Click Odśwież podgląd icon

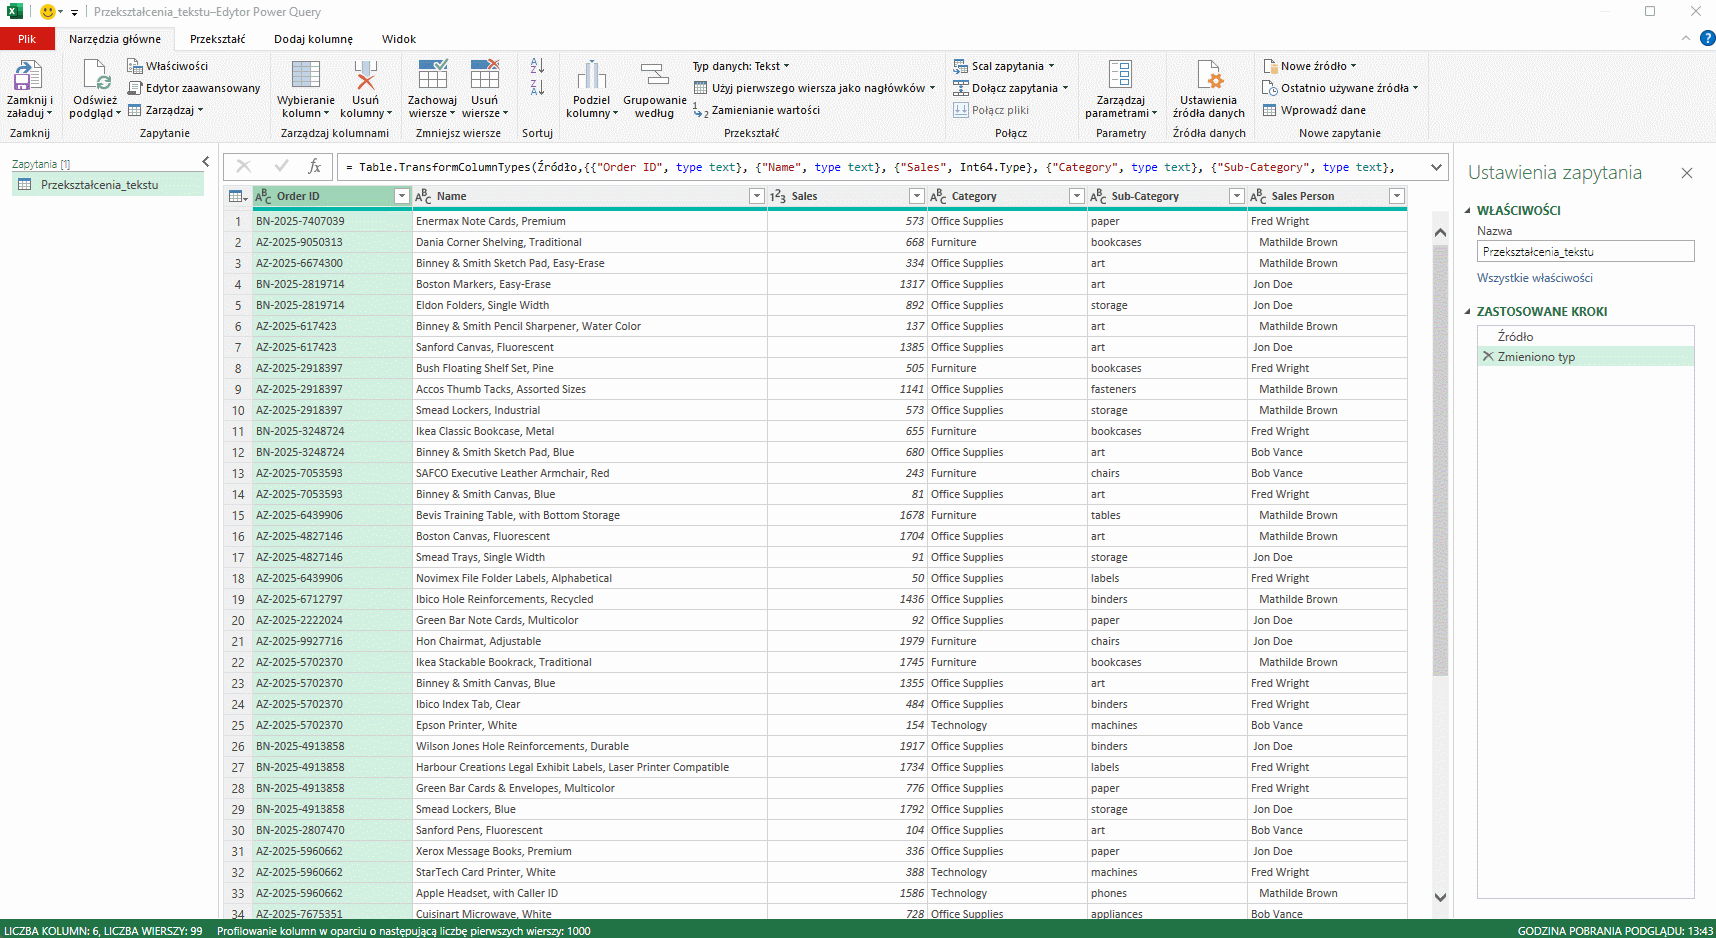tap(96, 76)
